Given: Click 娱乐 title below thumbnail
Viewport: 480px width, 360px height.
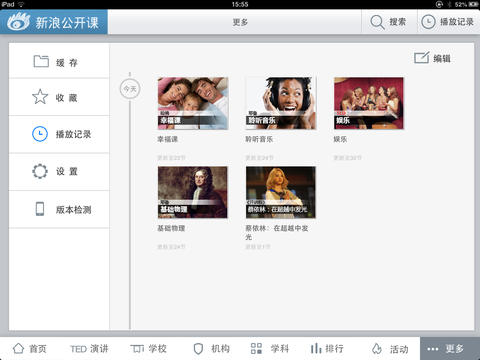Looking at the screenshot, I should 340,139.
